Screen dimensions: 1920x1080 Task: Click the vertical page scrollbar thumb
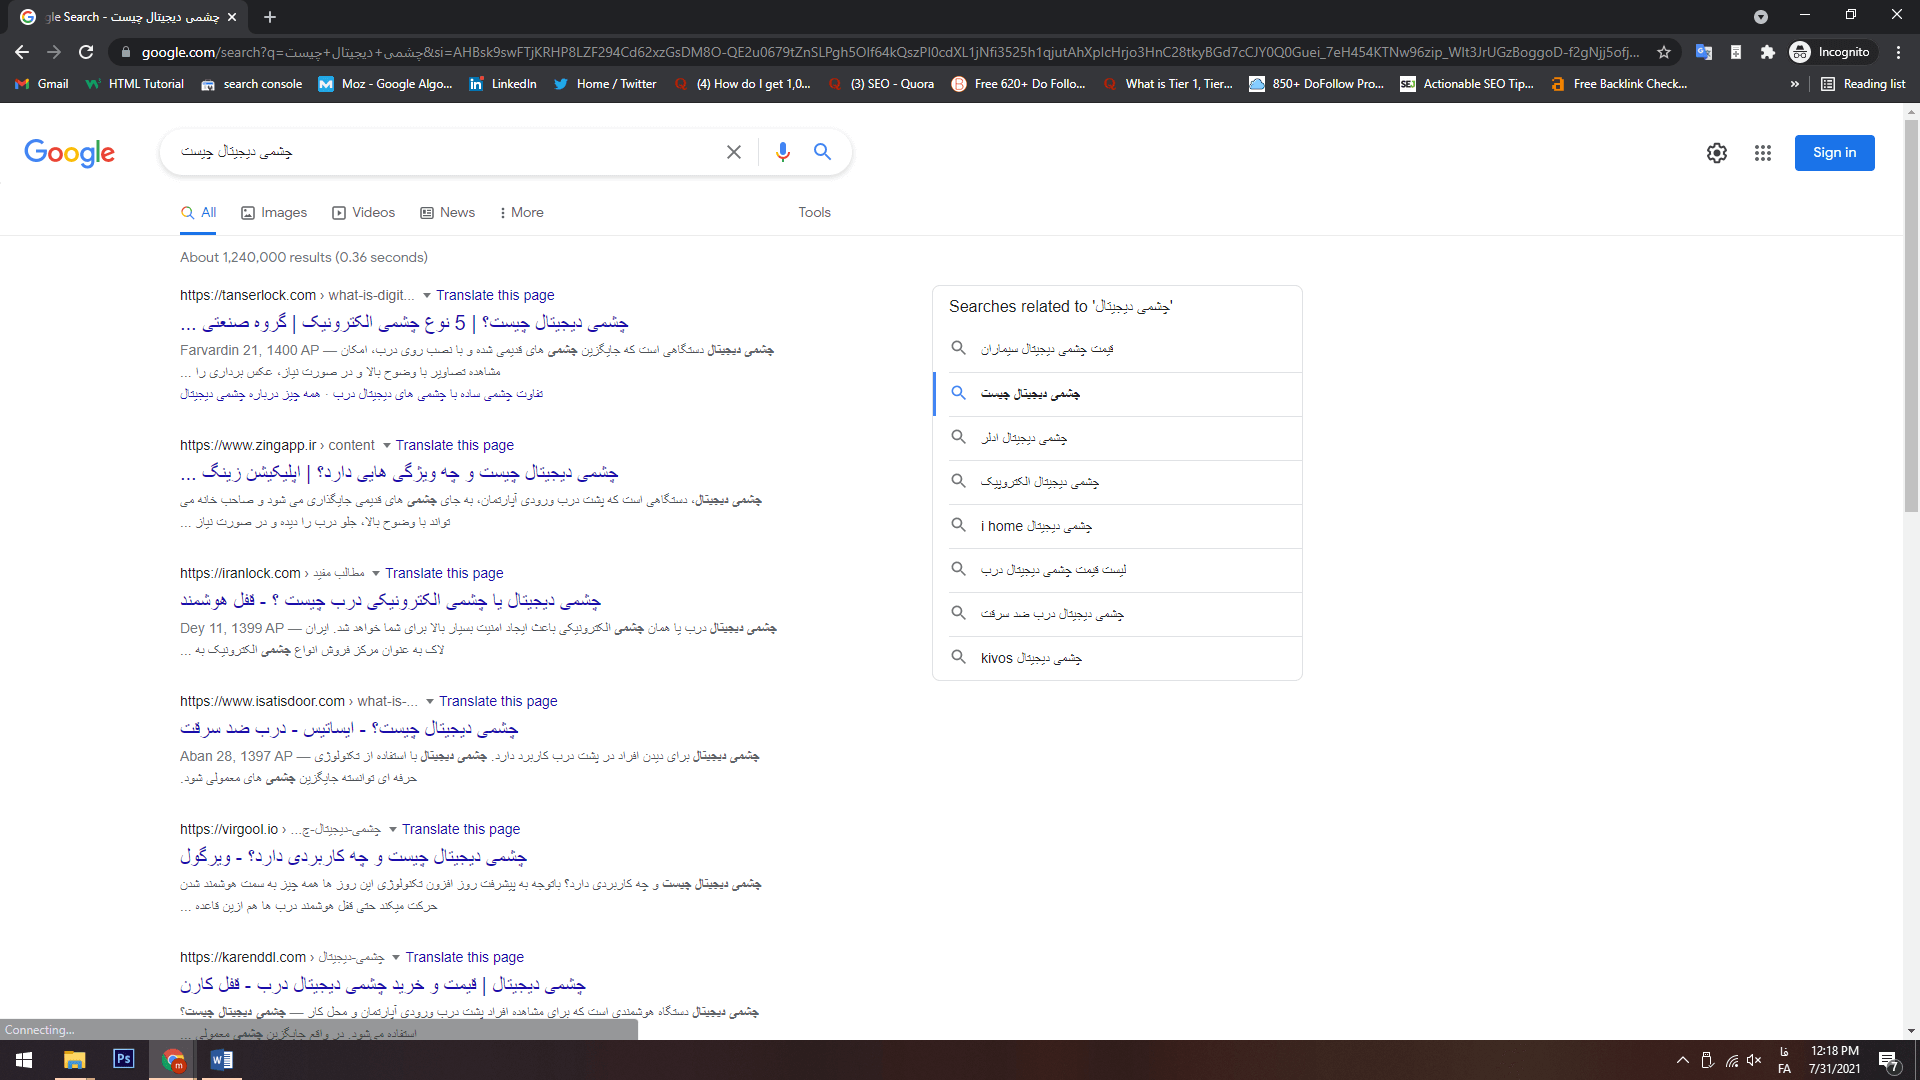pos(1911,315)
